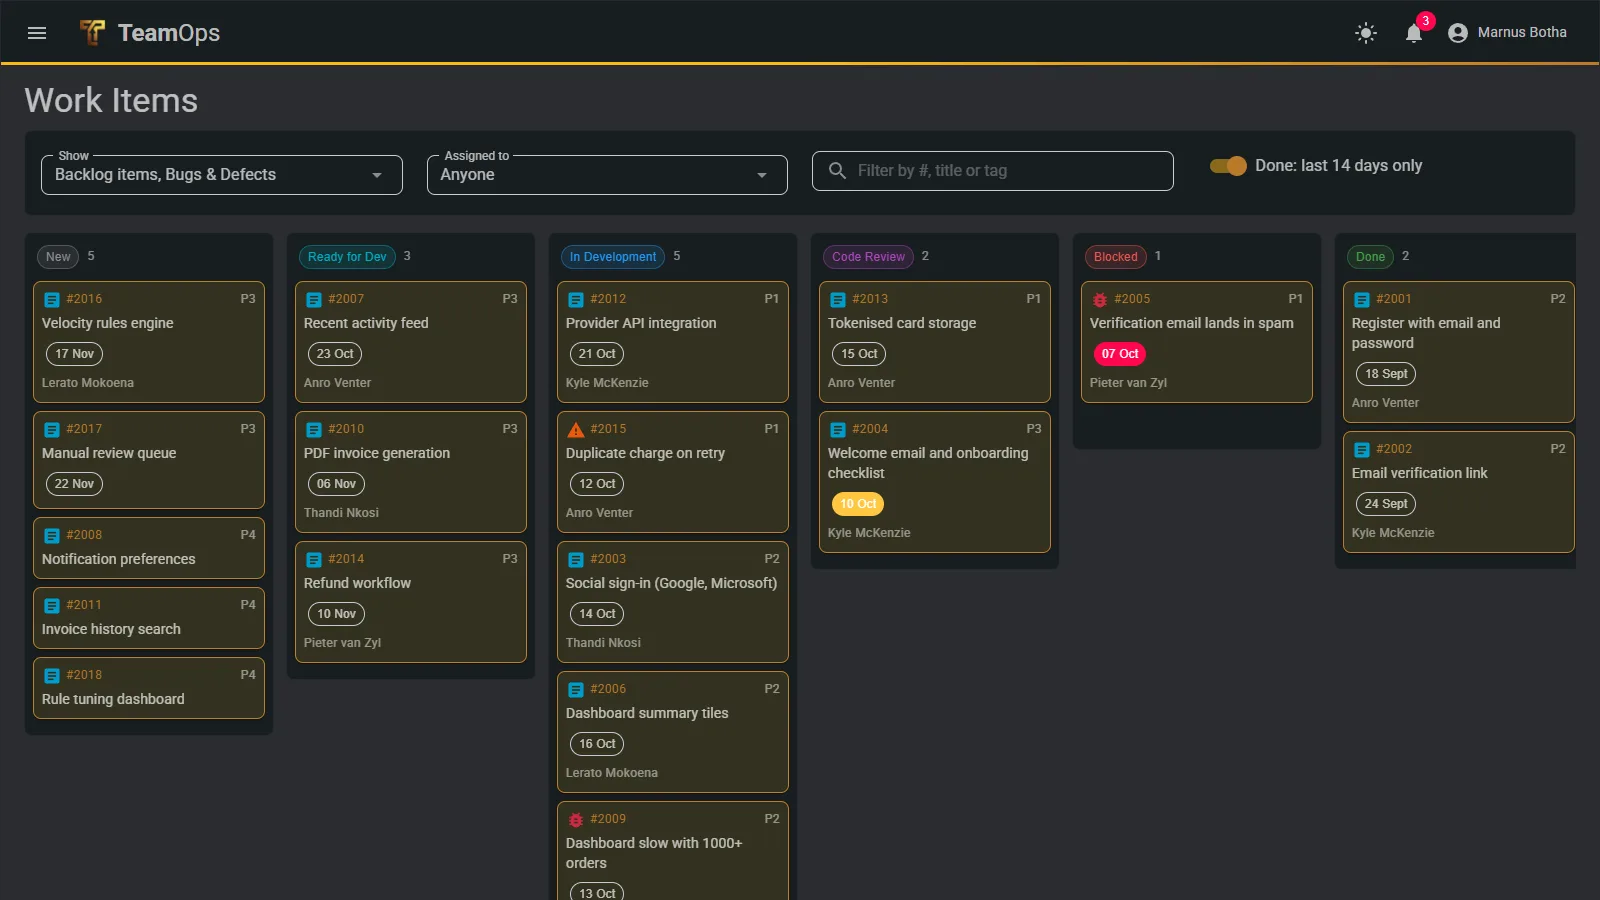Click bug icon on card #2009
1600x900 pixels.
(x=576, y=820)
